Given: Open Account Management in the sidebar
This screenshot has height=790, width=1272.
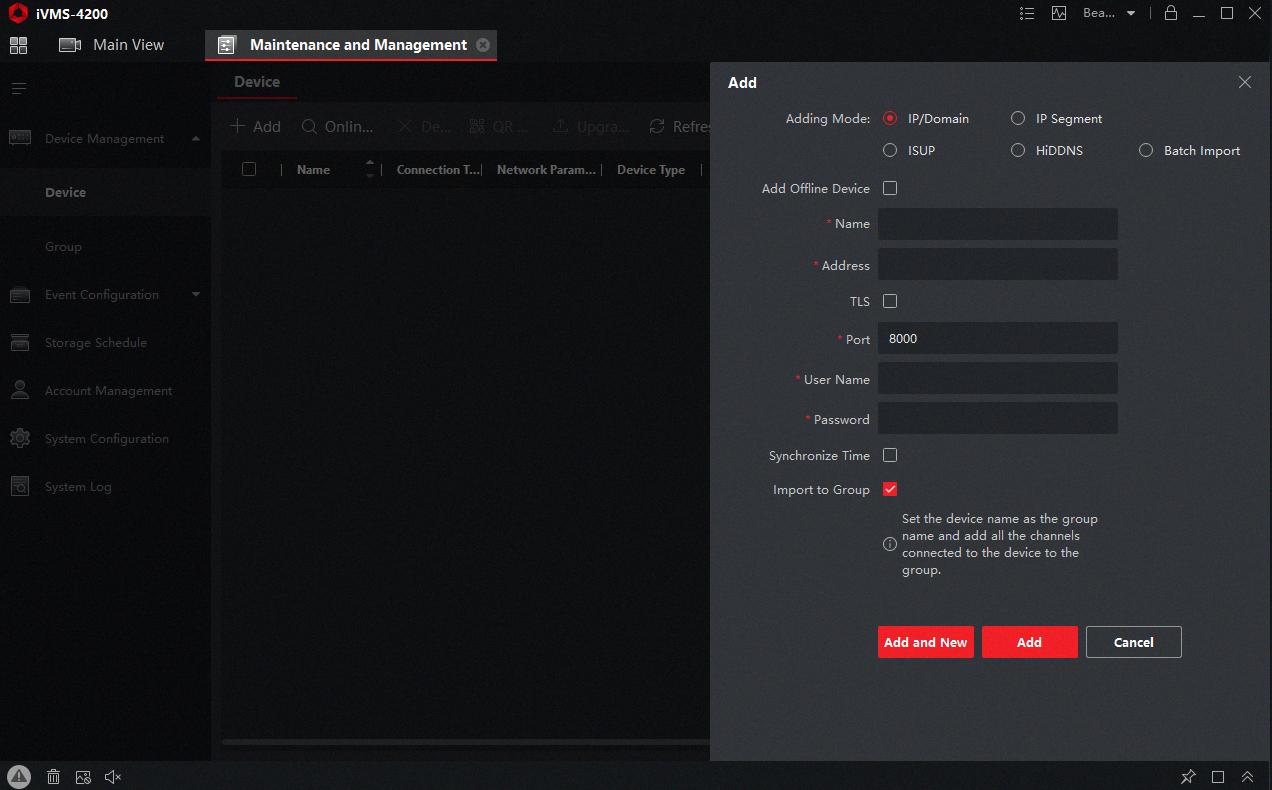Looking at the screenshot, I should tap(108, 391).
